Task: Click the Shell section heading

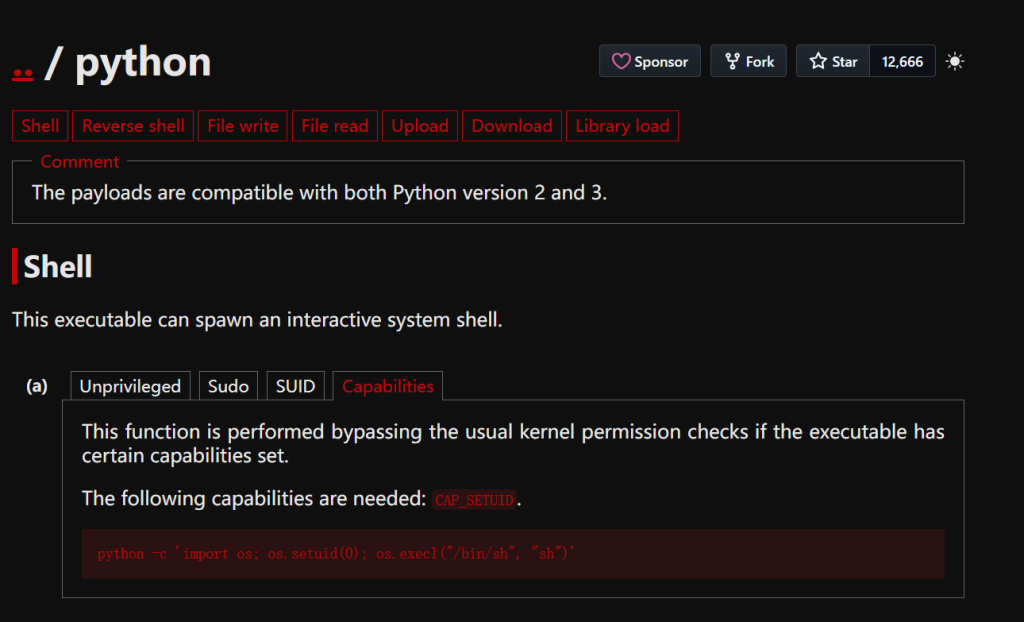Action: (58, 267)
